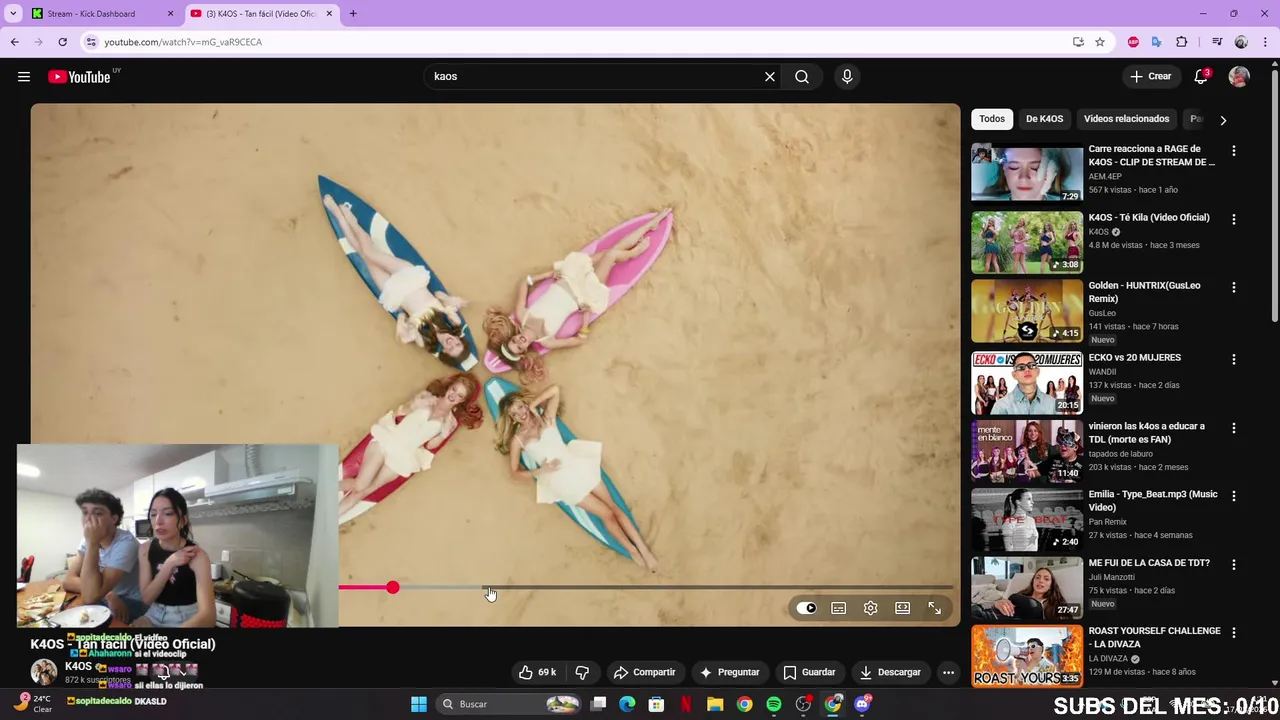Open Adblock Plus extension
Image resolution: width=1280 pixels, height=720 pixels.
tap(1133, 42)
